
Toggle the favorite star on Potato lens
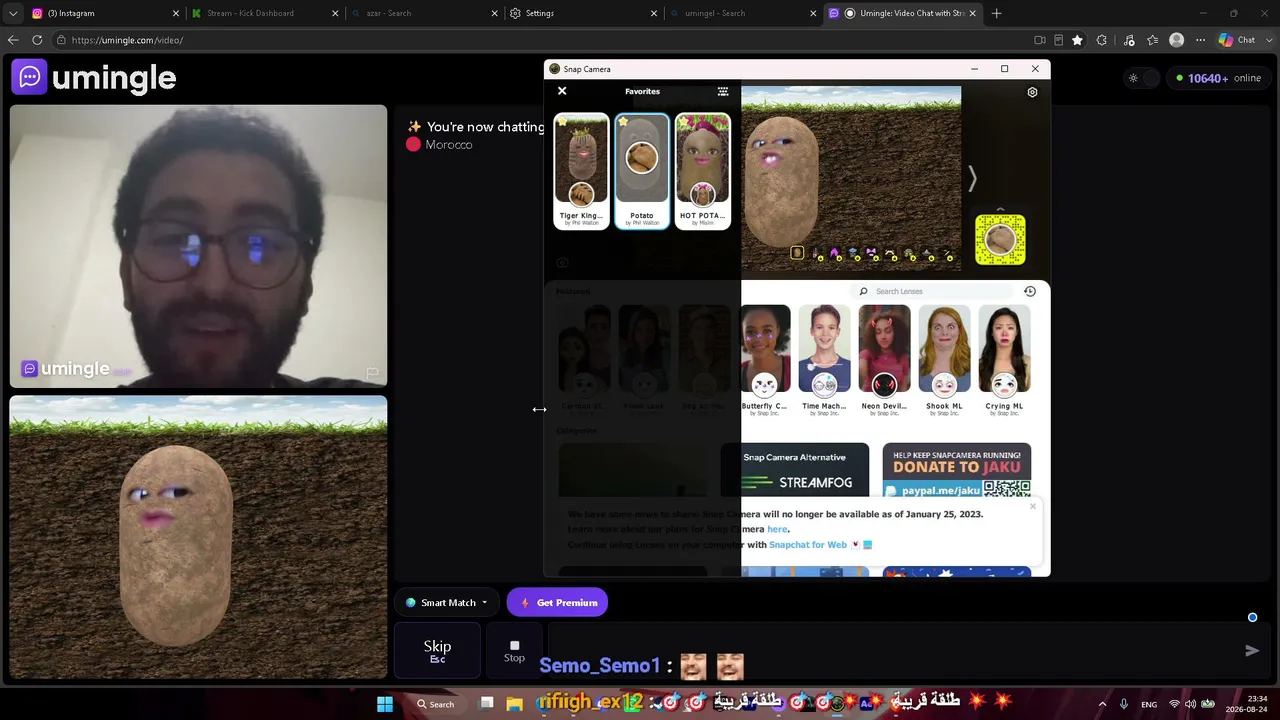[x=623, y=122]
